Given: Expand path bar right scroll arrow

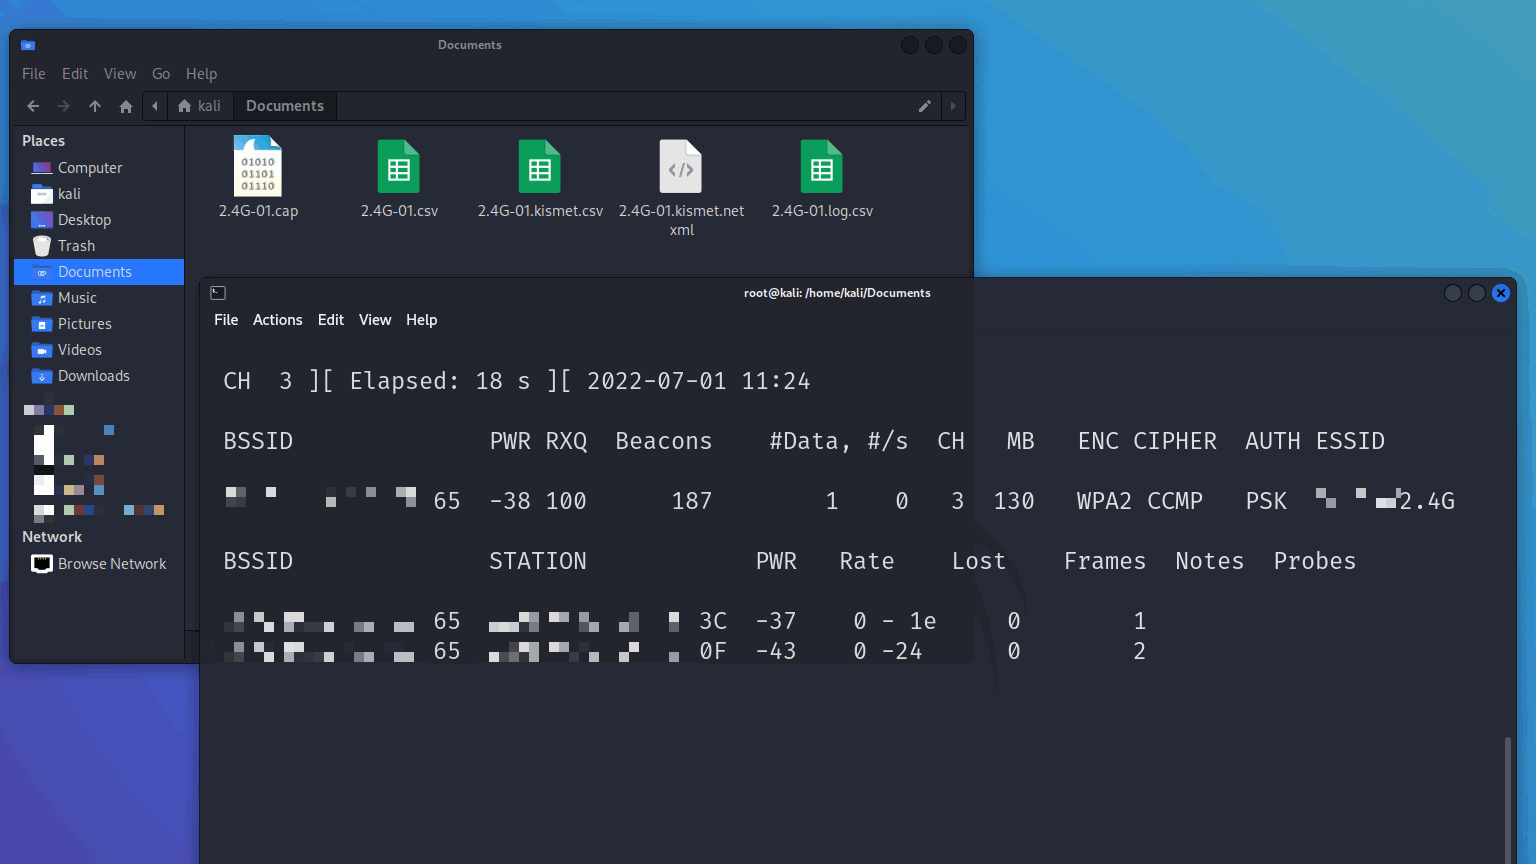Looking at the screenshot, I should (953, 106).
